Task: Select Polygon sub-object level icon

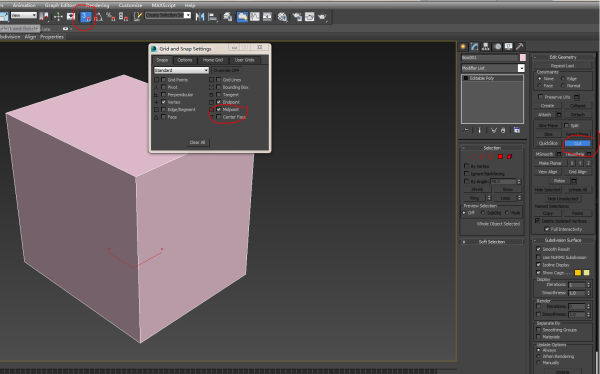Action: [500, 157]
